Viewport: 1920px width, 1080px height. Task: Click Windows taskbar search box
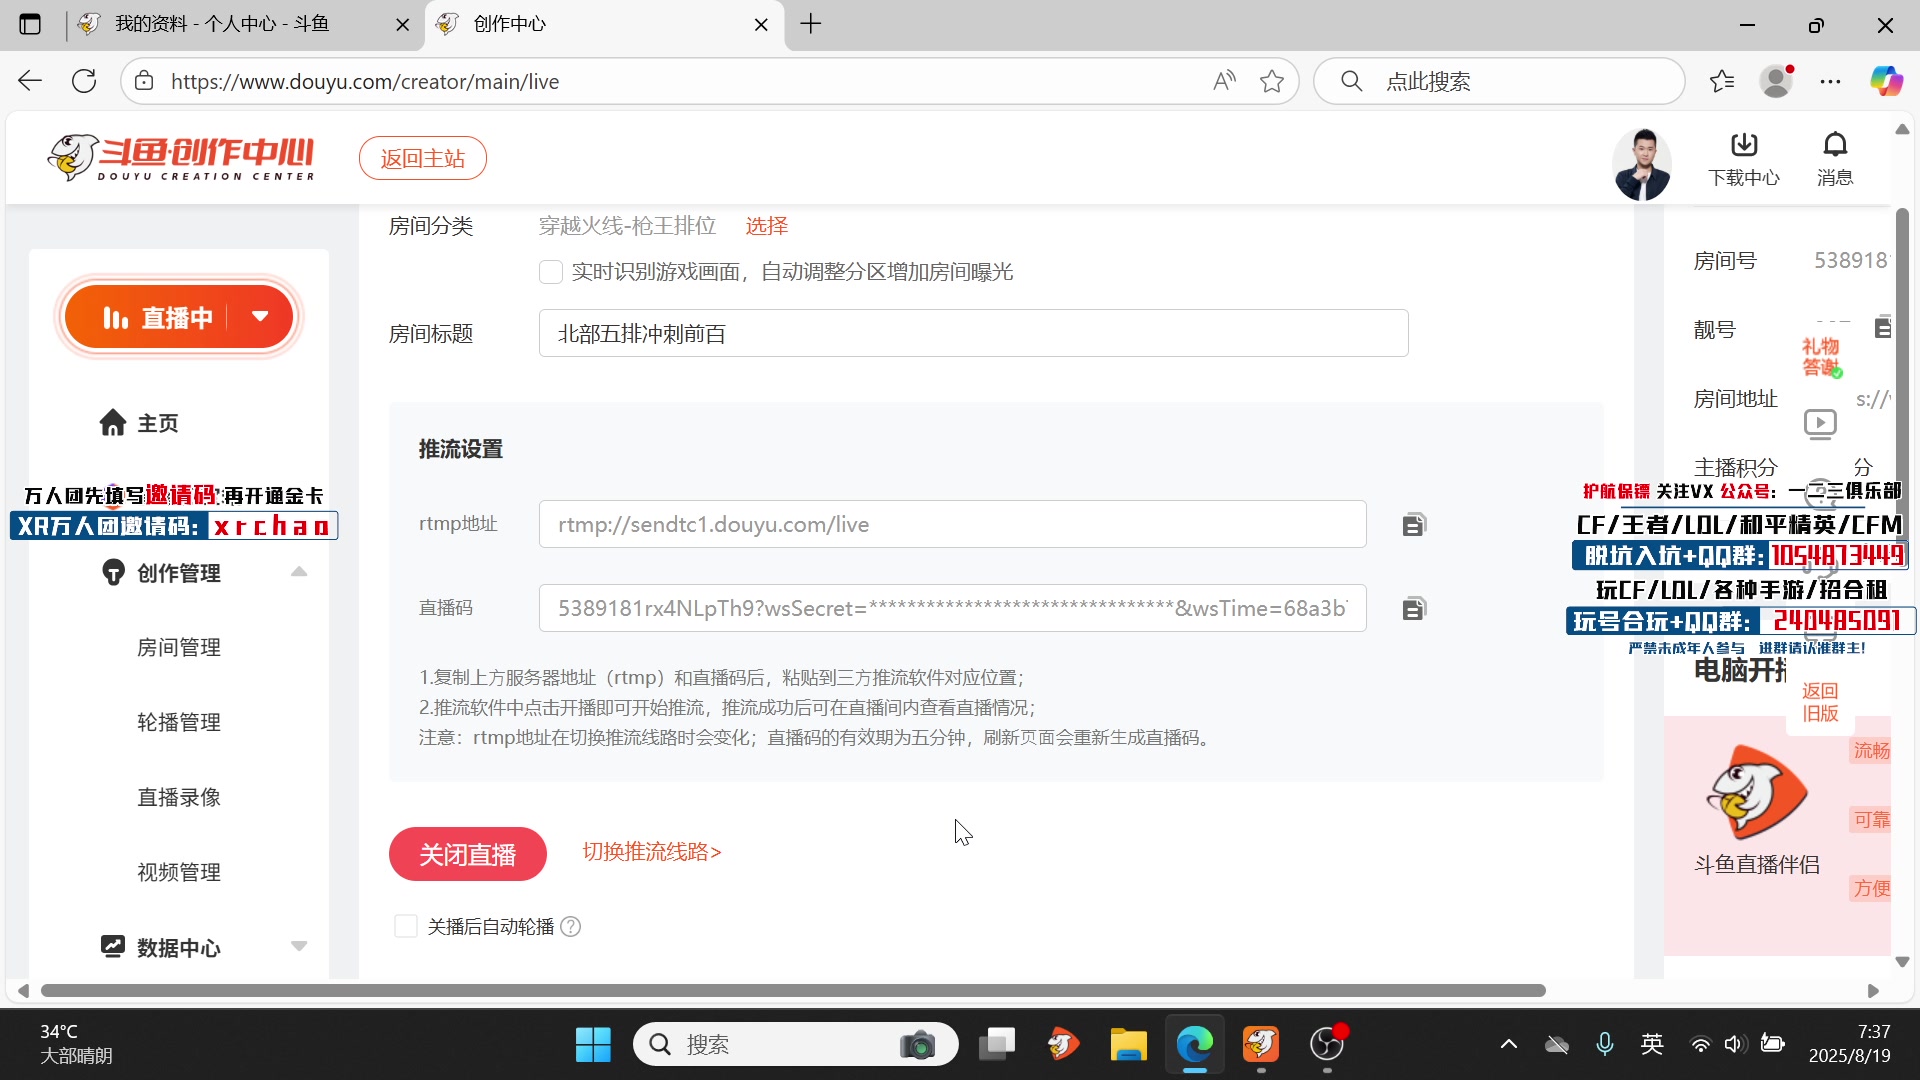(796, 1045)
